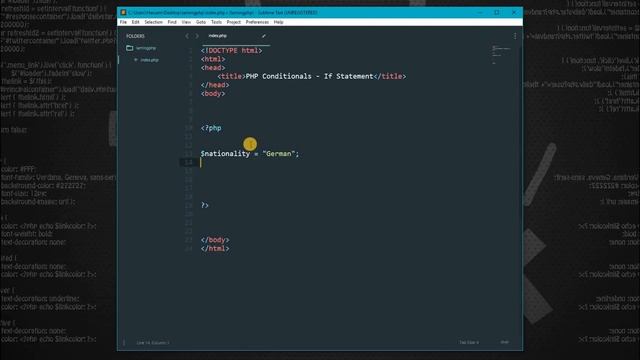Open the Find menu
Image resolution: width=640 pixels, height=360 pixels.
point(172,22)
